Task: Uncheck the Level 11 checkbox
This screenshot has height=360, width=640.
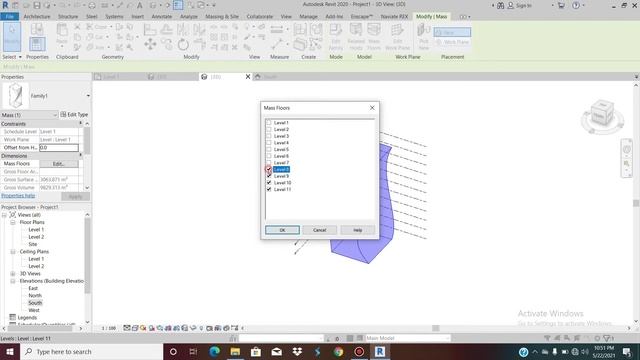Action: click(269, 189)
